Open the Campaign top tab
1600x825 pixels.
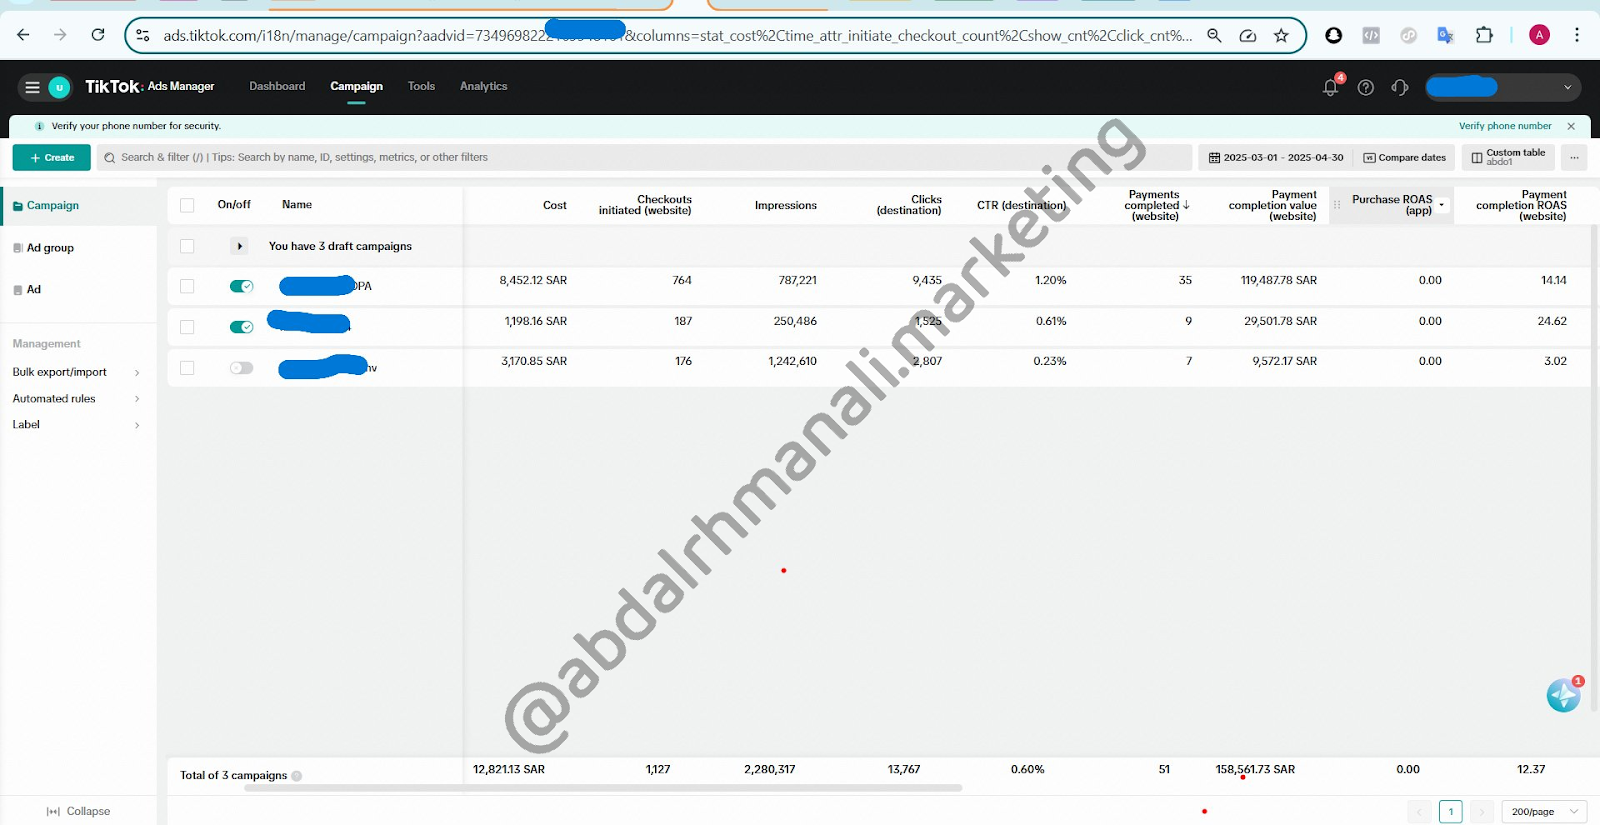click(356, 86)
